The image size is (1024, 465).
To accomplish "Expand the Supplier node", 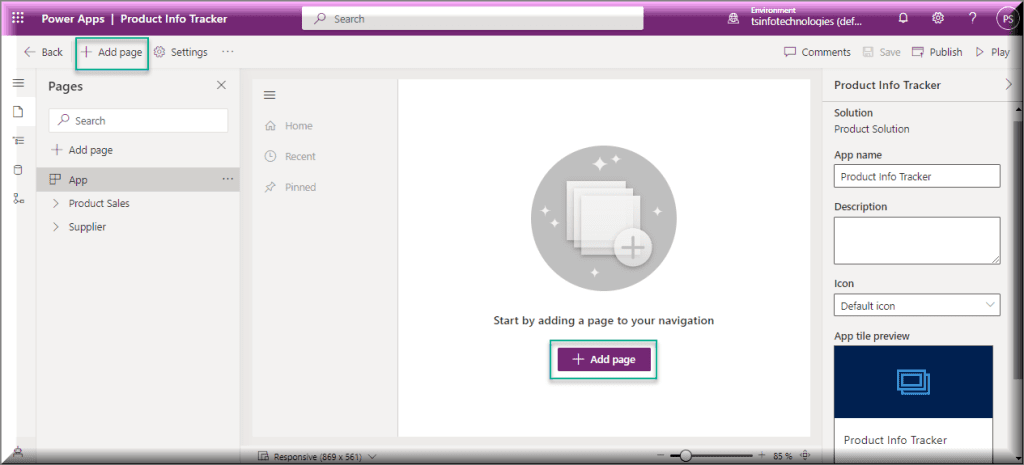I will [x=56, y=227].
